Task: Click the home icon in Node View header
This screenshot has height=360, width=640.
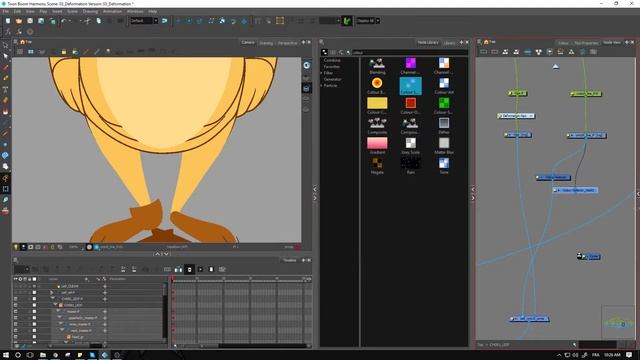Action: coord(486,42)
